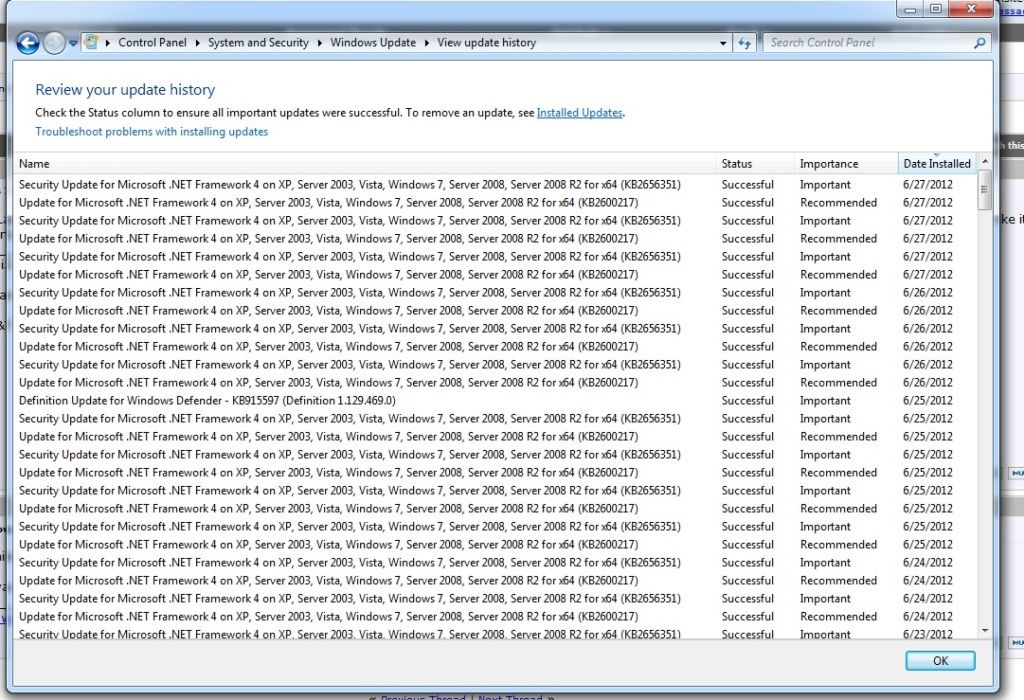
Task: Expand the arrow after System and Security
Action: click(319, 43)
